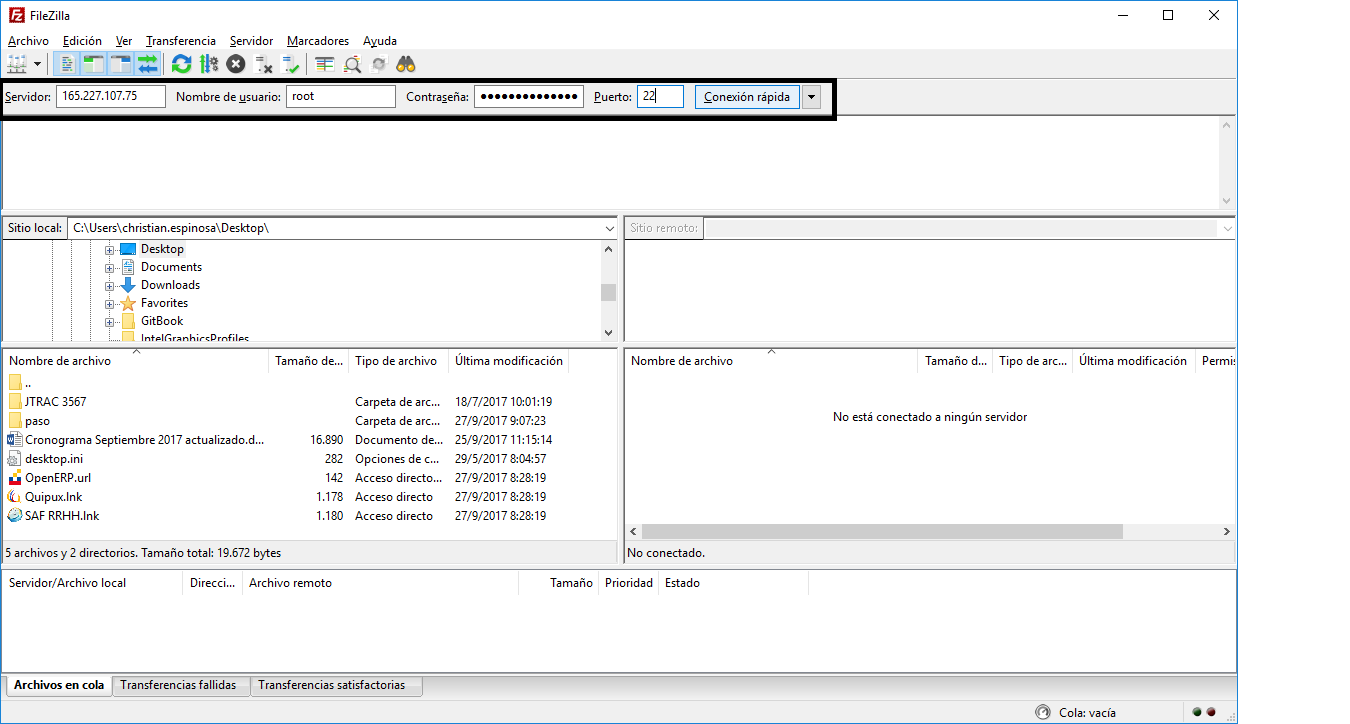Select the GitBook folder in tree
This screenshot has width=1350, height=724.
[x=162, y=321]
